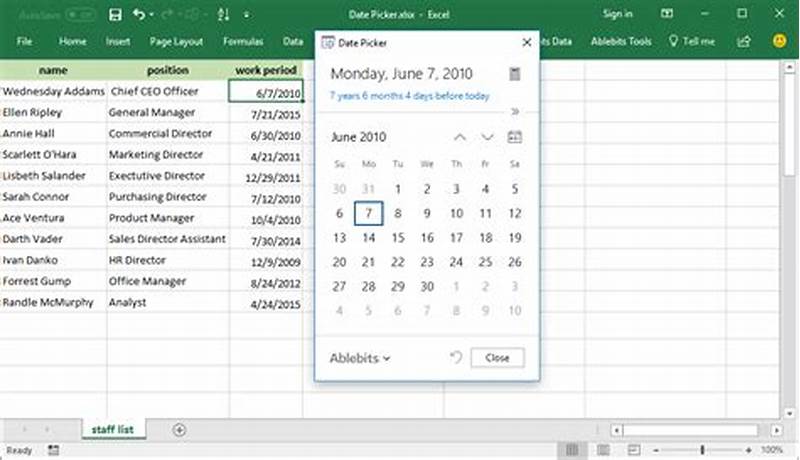Image resolution: width=800 pixels, height=460 pixels.
Task: Select the 'General Manager' cell
Action: (168, 113)
